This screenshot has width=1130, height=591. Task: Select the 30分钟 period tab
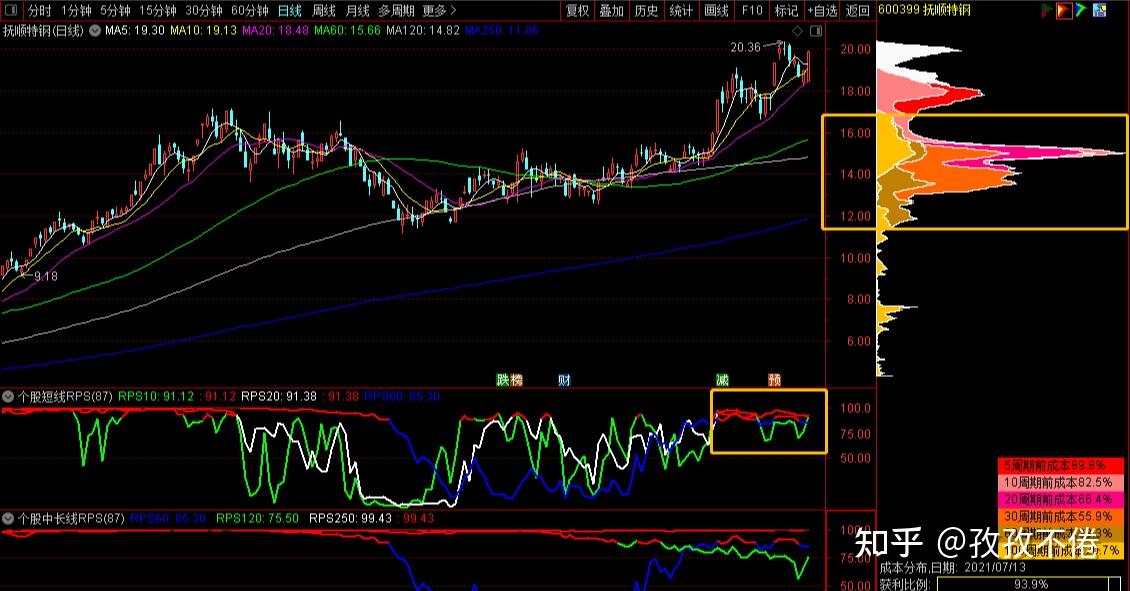point(204,11)
